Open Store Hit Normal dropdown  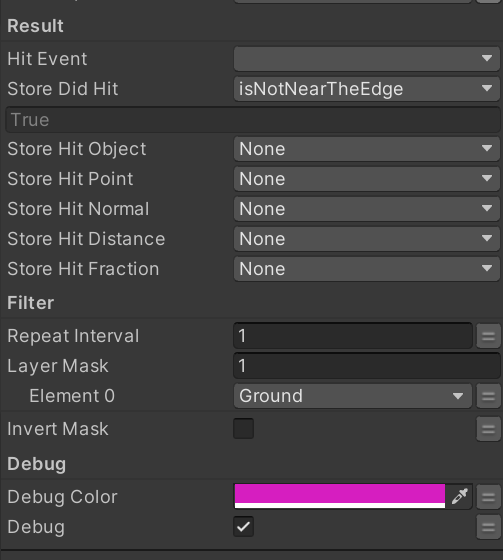click(x=367, y=209)
